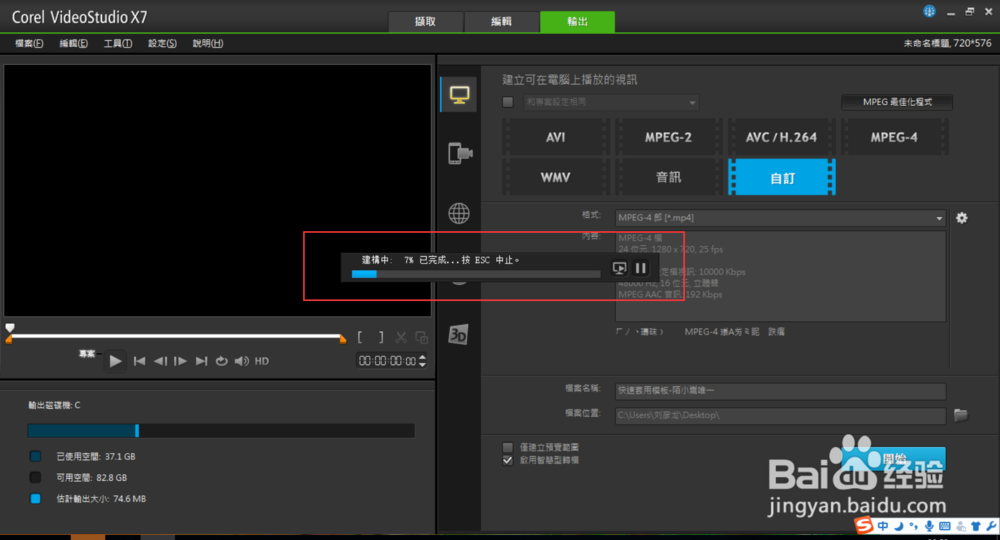The height and width of the screenshot is (540, 1000).
Task: Uncheck the Smart Render checkbox
Action: tap(508, 460)
